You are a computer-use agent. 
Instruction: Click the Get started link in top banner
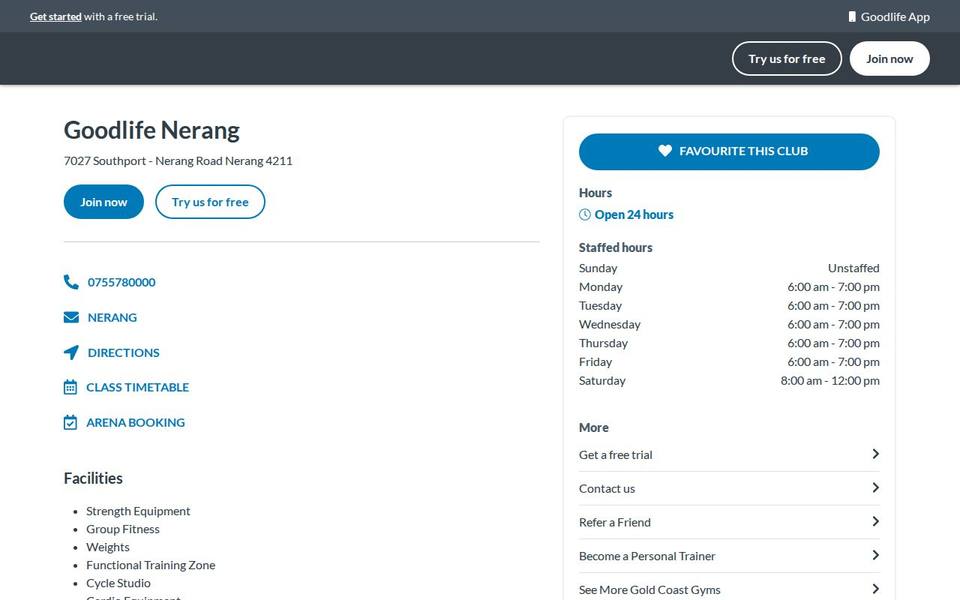pos(56,17)
